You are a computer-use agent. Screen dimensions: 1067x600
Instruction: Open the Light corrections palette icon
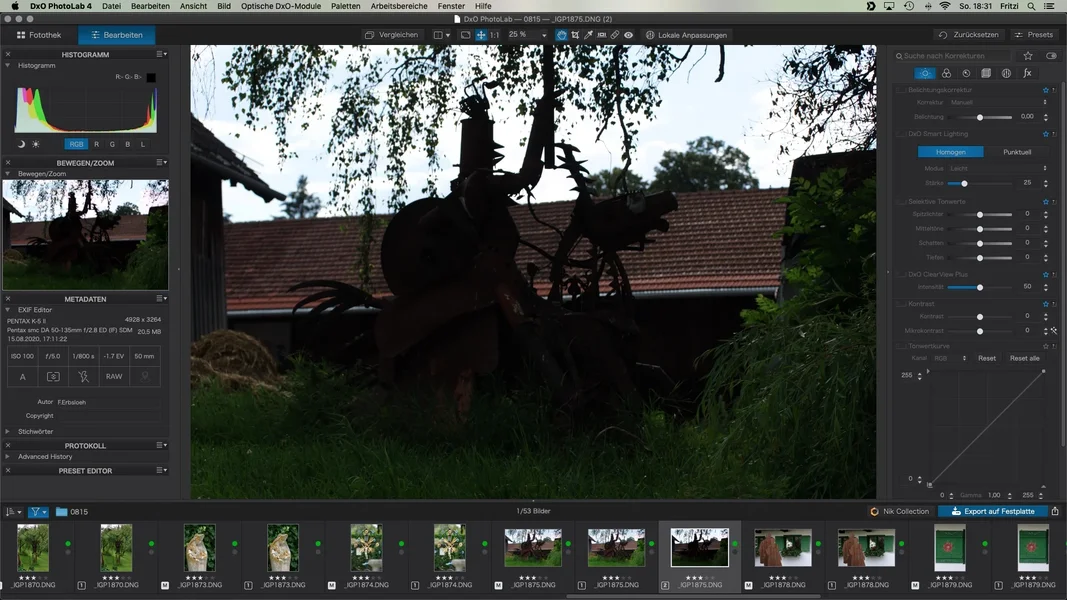925,73
